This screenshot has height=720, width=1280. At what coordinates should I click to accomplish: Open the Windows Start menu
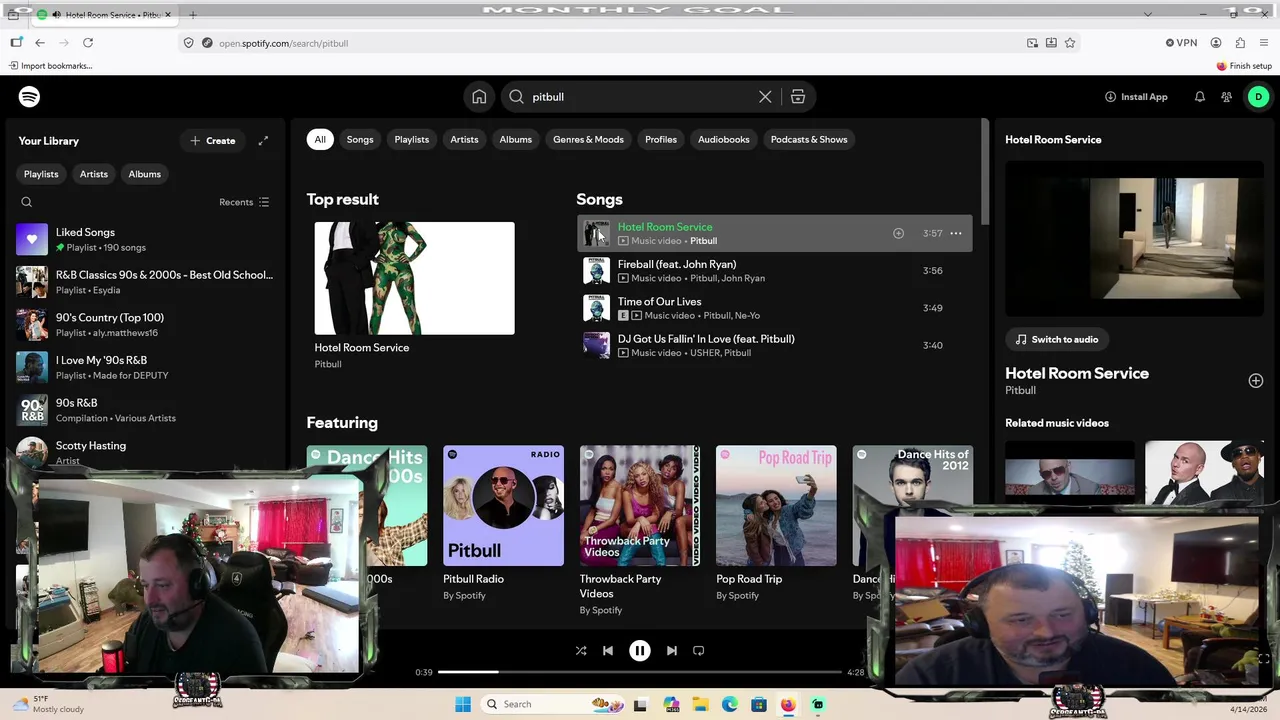click(x=463, y=705)
